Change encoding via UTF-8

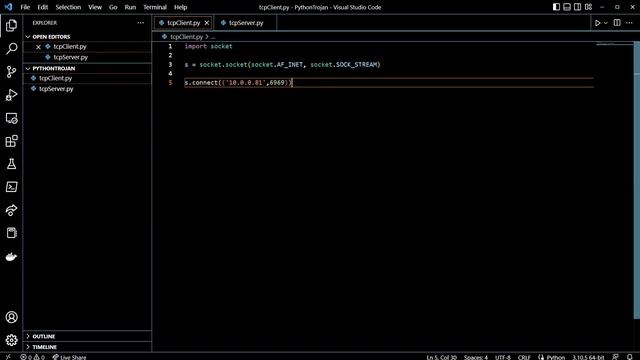(x=503, y=357)
